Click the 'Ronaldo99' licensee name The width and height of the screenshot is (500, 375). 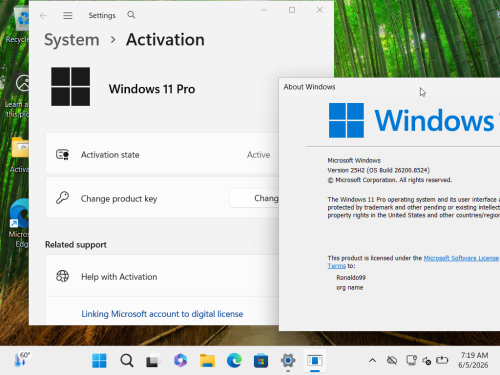point(351,277)
